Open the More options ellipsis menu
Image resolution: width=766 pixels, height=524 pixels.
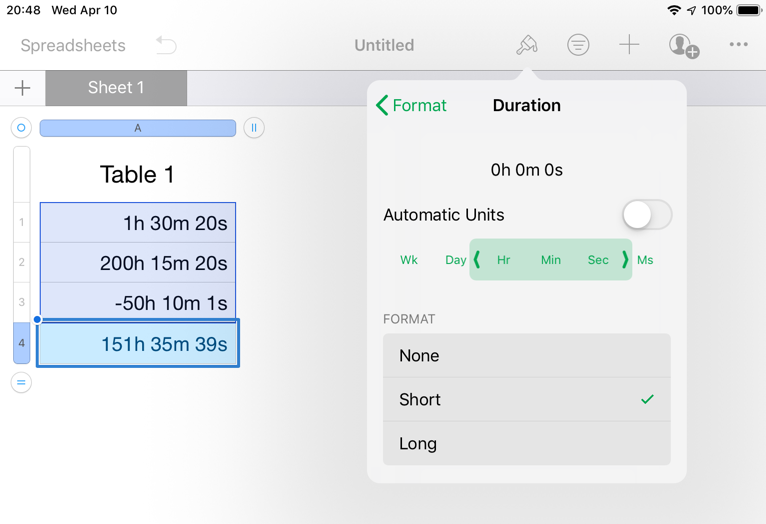(x=739, y=45)
